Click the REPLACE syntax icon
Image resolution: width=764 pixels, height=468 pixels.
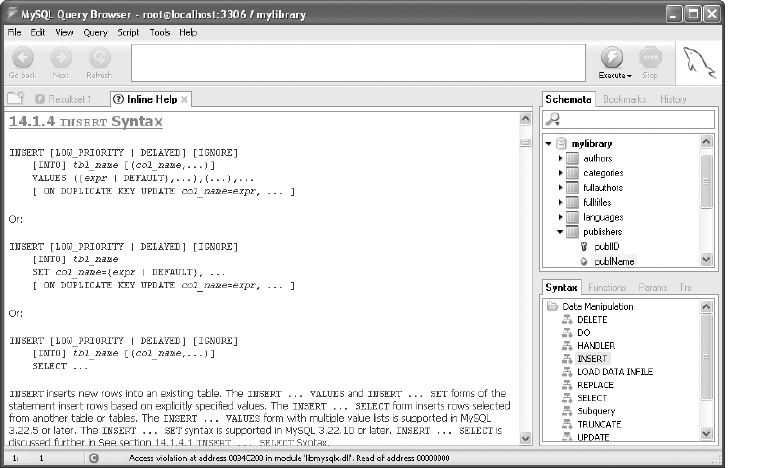pos(567,385)
